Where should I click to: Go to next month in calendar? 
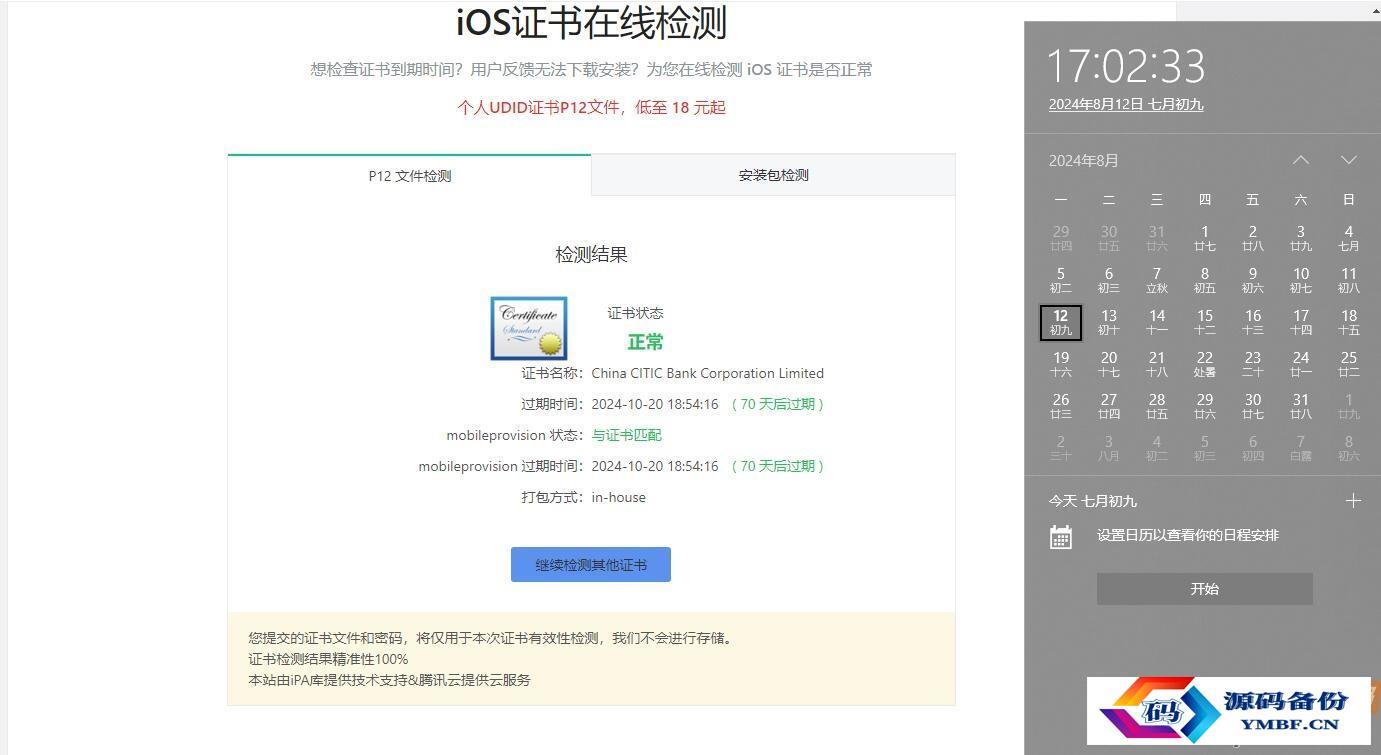[1348, 160]
